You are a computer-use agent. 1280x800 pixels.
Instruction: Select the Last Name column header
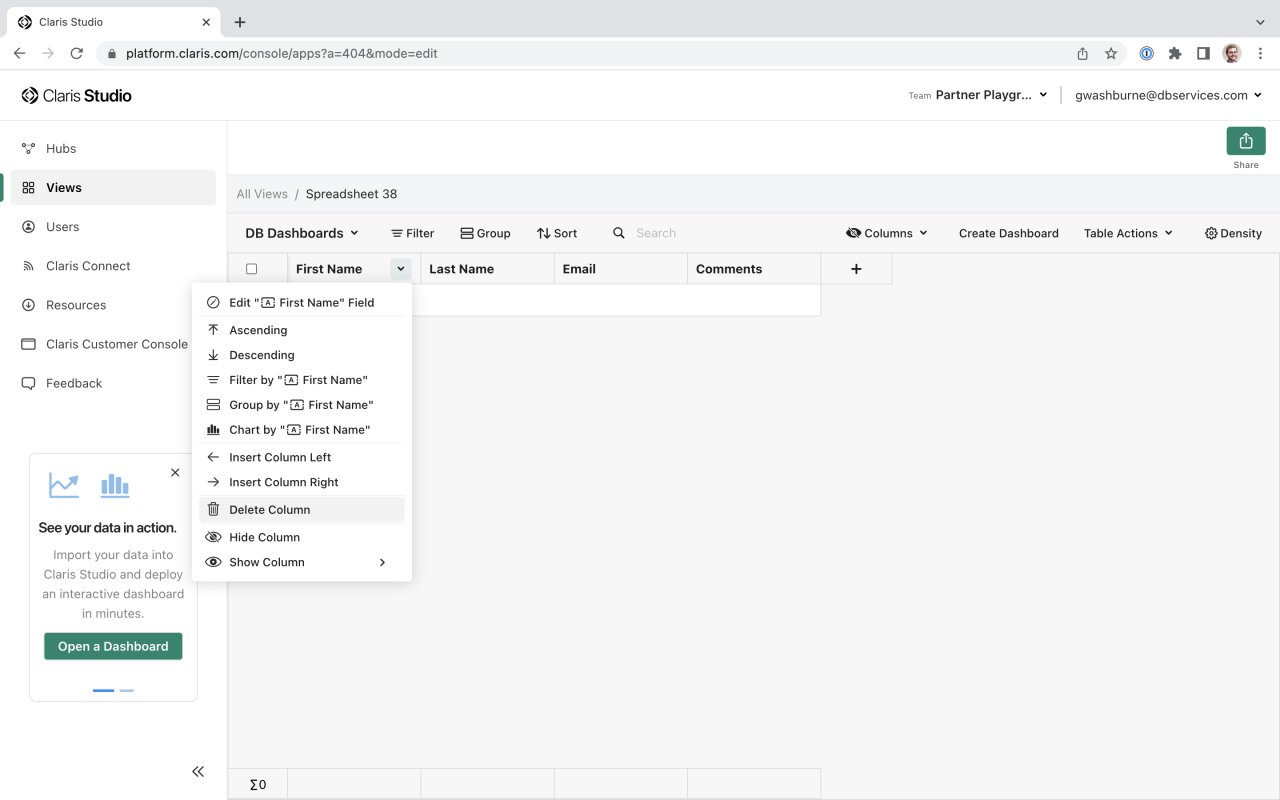(x=487, y=269)
